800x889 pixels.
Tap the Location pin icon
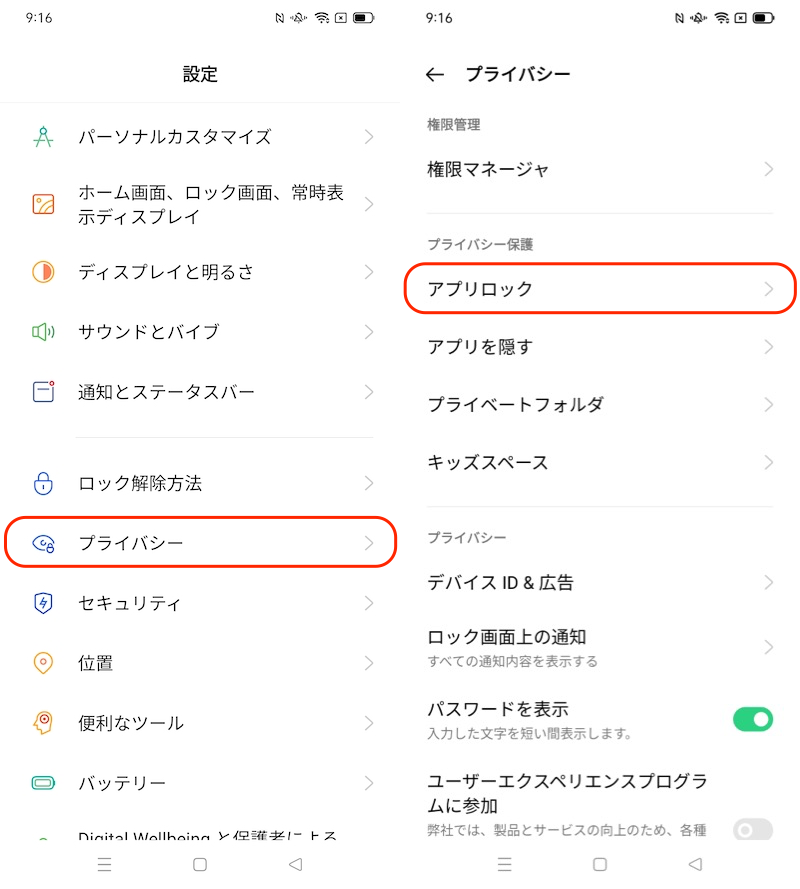point(43,663)
